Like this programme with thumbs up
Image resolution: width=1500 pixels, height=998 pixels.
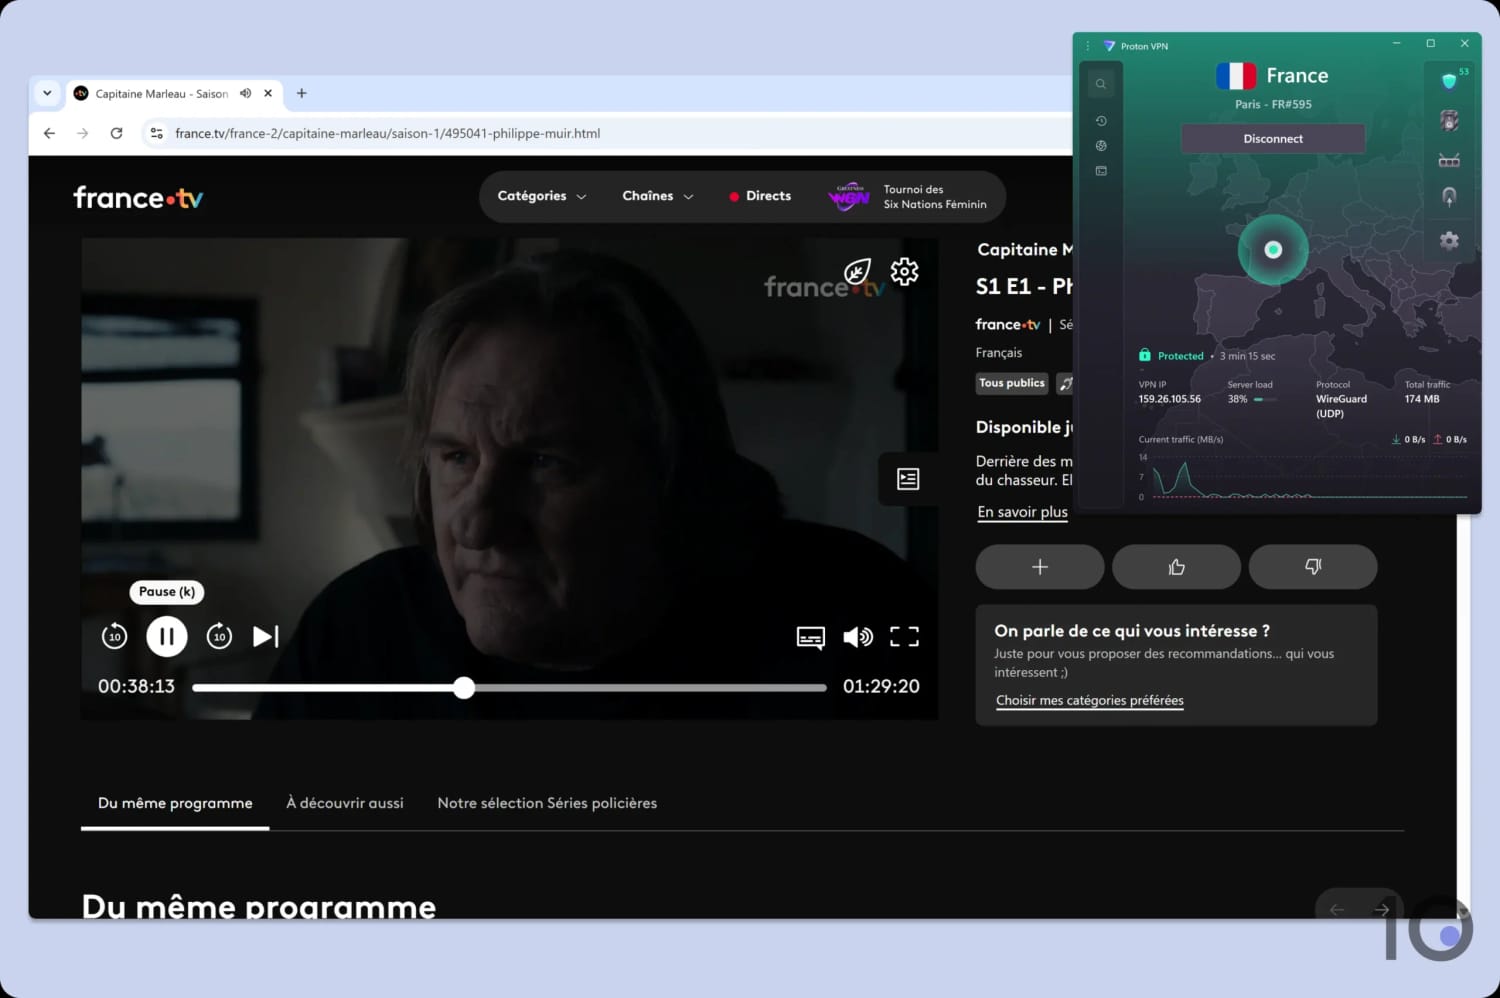click(x=1177, y=567)
